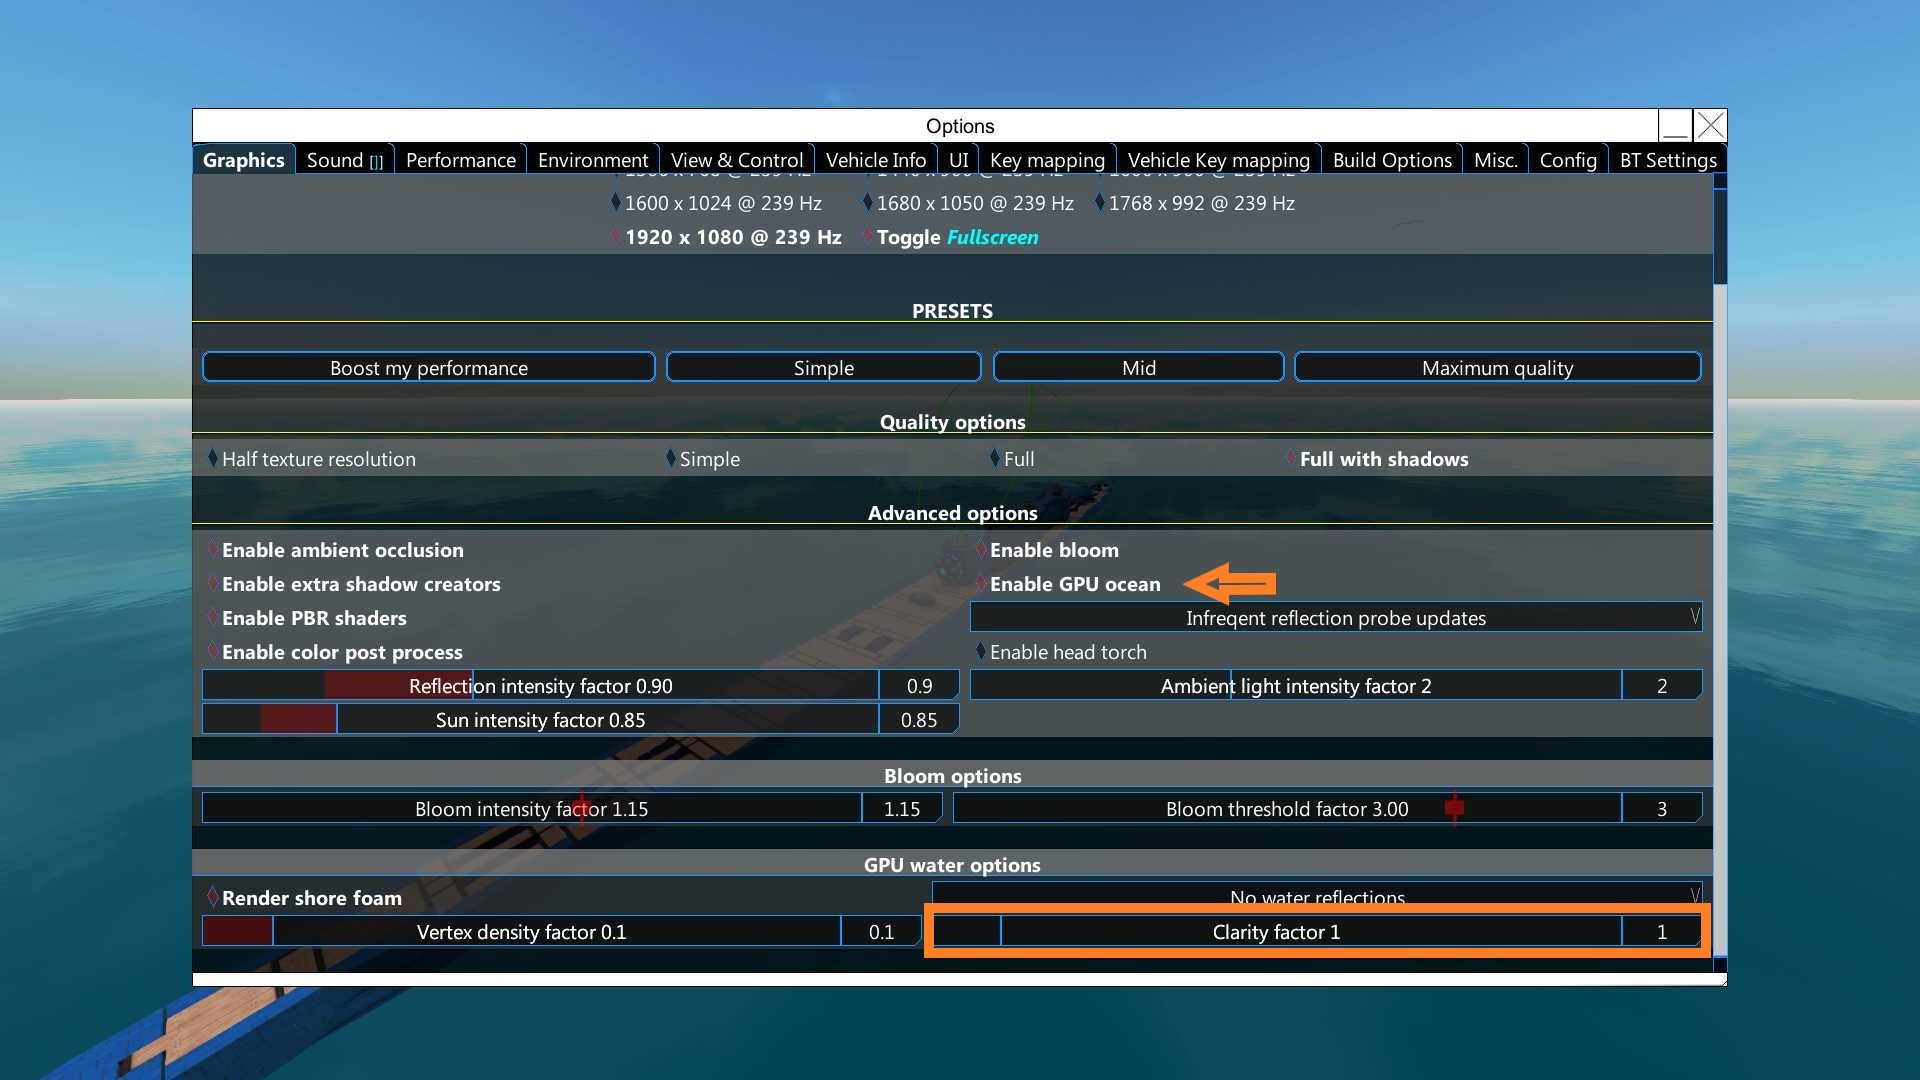Apply Maximum quality preset

point(1496,368)
